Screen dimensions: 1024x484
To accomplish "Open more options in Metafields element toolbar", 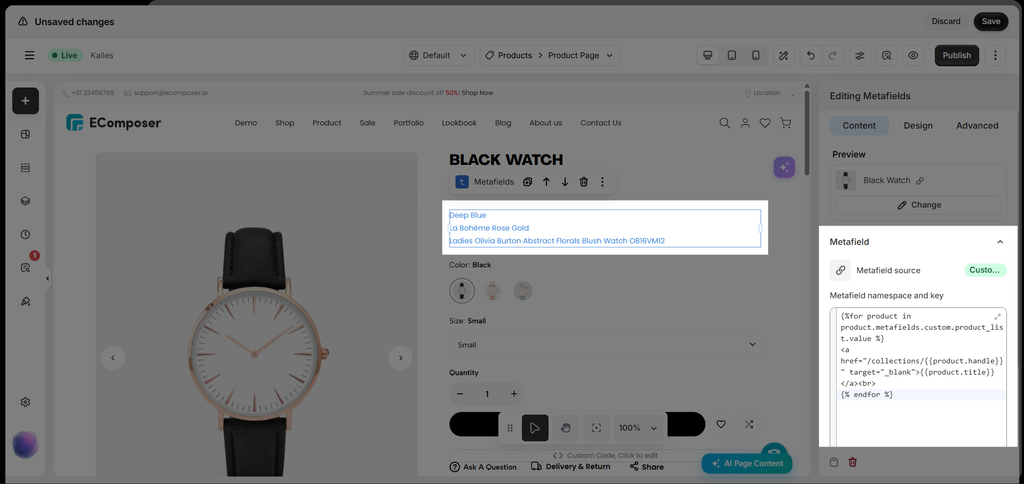I will pos(602,182).
